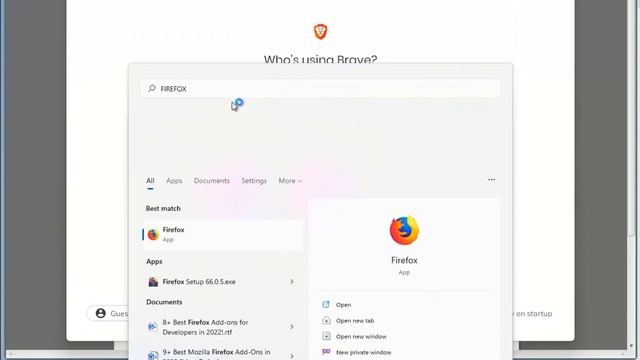640x360 pixels.
Task: Select Firefox Setup 66.0.5.exe result
Action: click(x=223, y=282)
